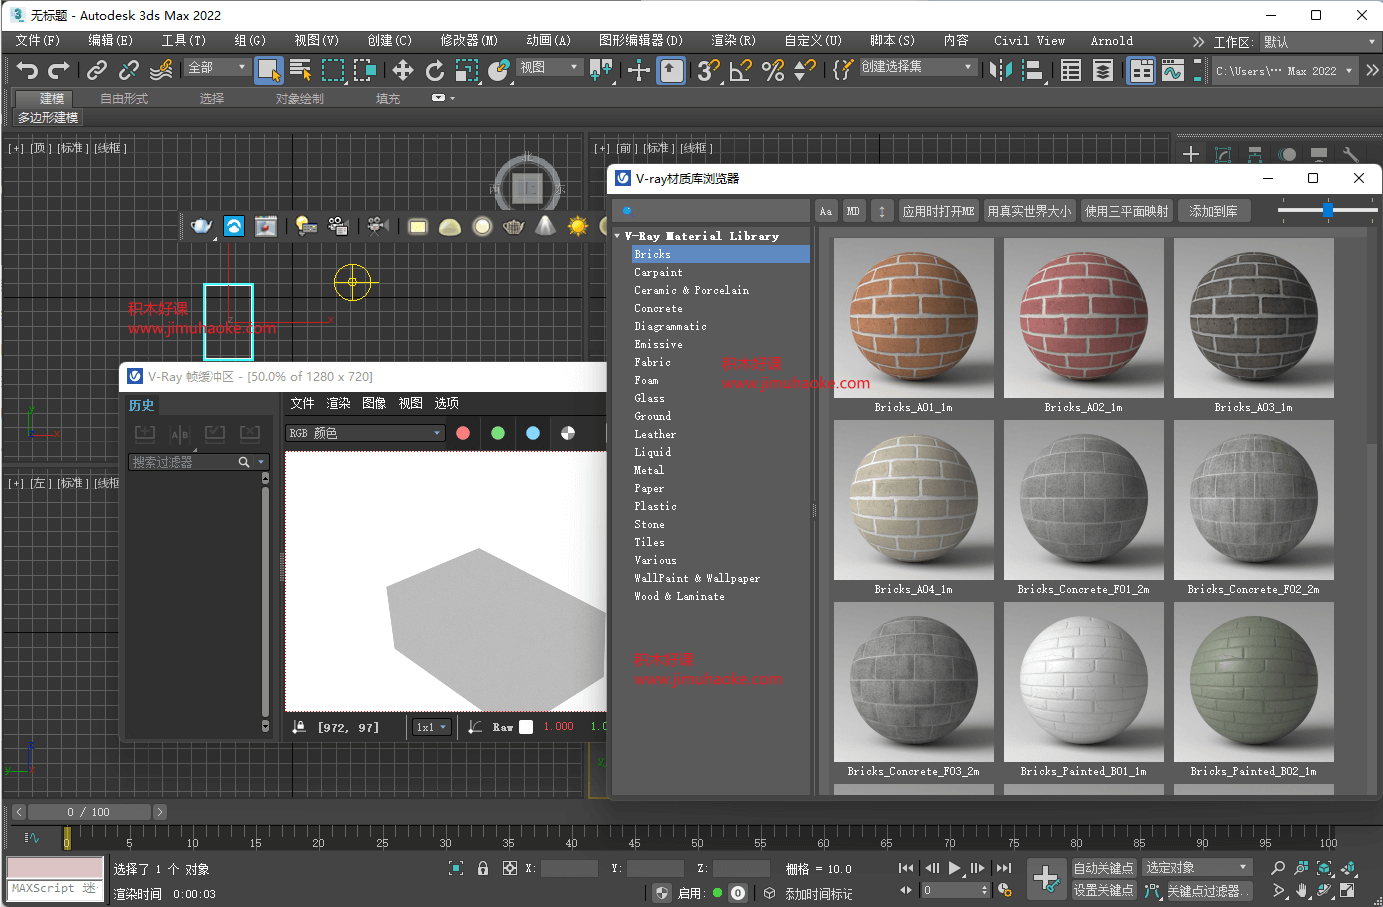
Task: Activate Select and Rotate tool
Action: coord(434,70)
